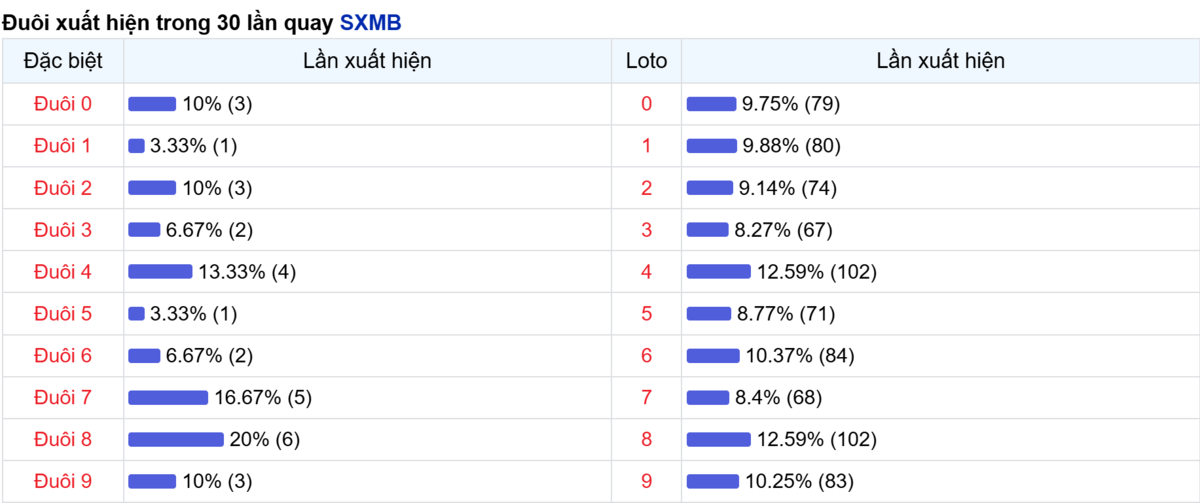Viewport: 1200px width, 503px height.
Task: Click the 12.59% (102) bar for Loto 4
Action: pyautogui.click(x=719, y=272)
